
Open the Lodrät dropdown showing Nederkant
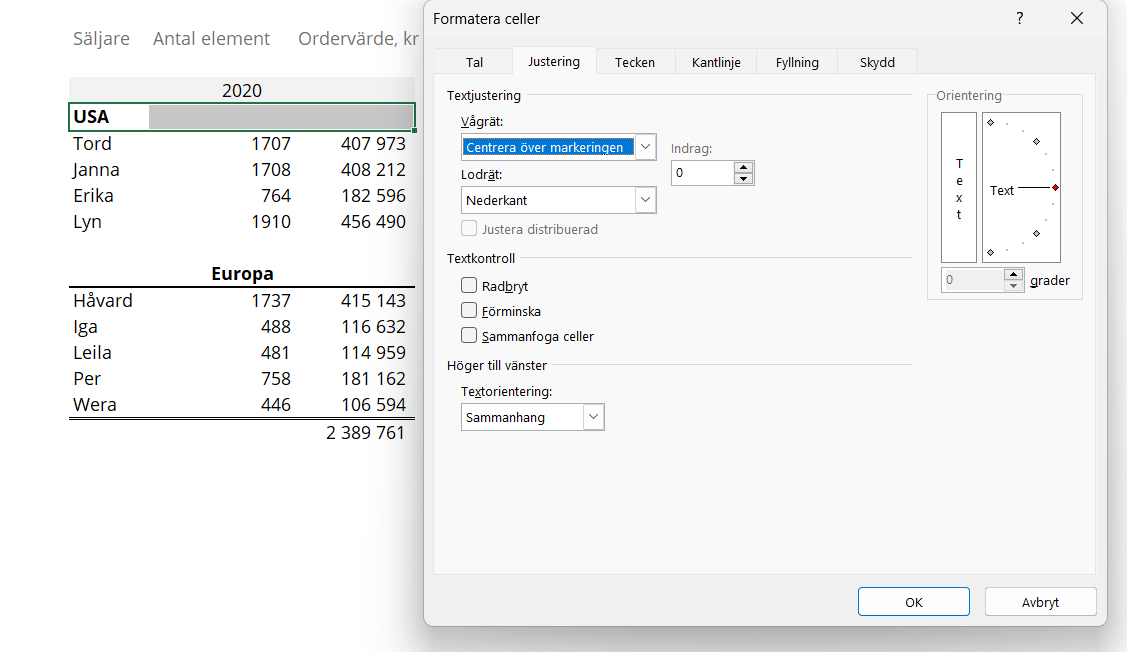[x=645, y=200]
